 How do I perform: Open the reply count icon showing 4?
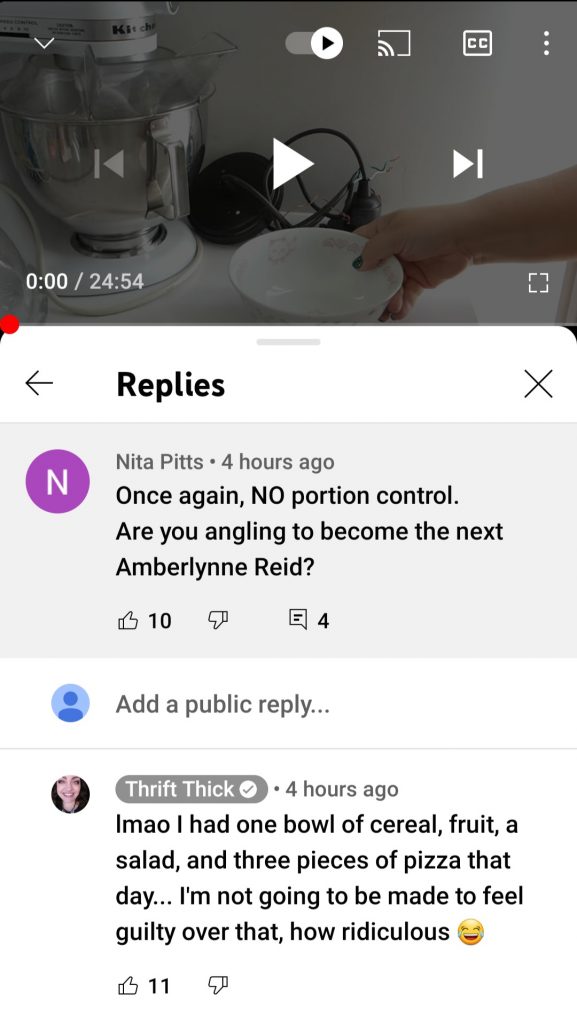coord(298,619)
